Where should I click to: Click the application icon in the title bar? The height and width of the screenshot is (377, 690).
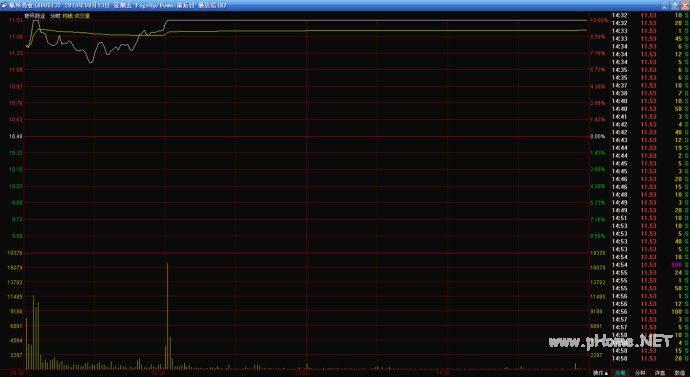point(4,5)
